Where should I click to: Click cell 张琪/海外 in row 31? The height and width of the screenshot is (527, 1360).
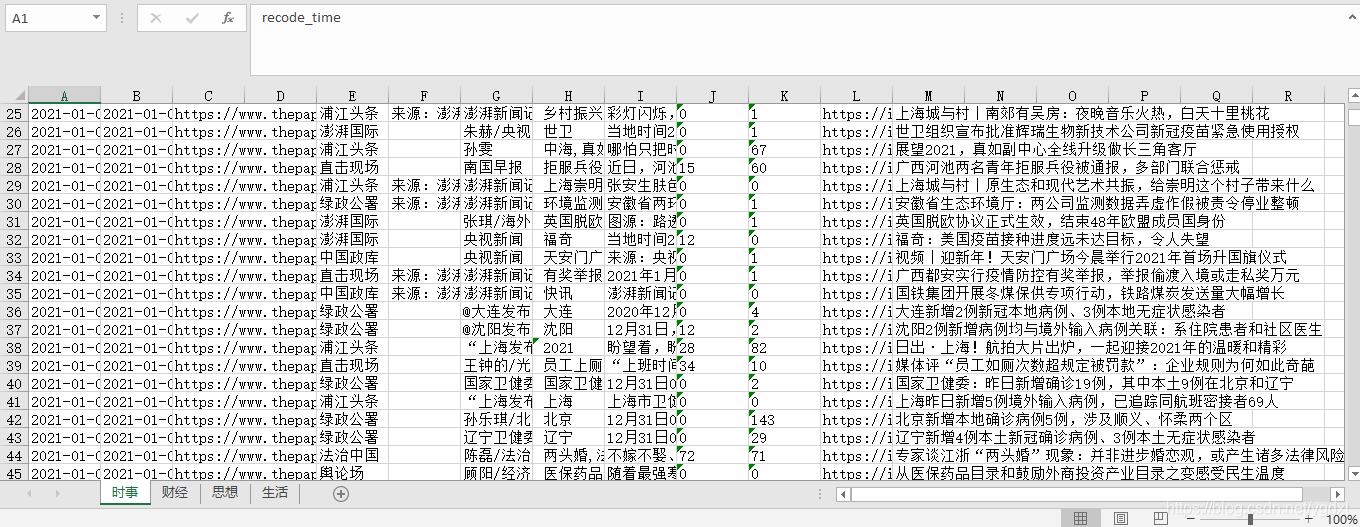click(497, 221)
